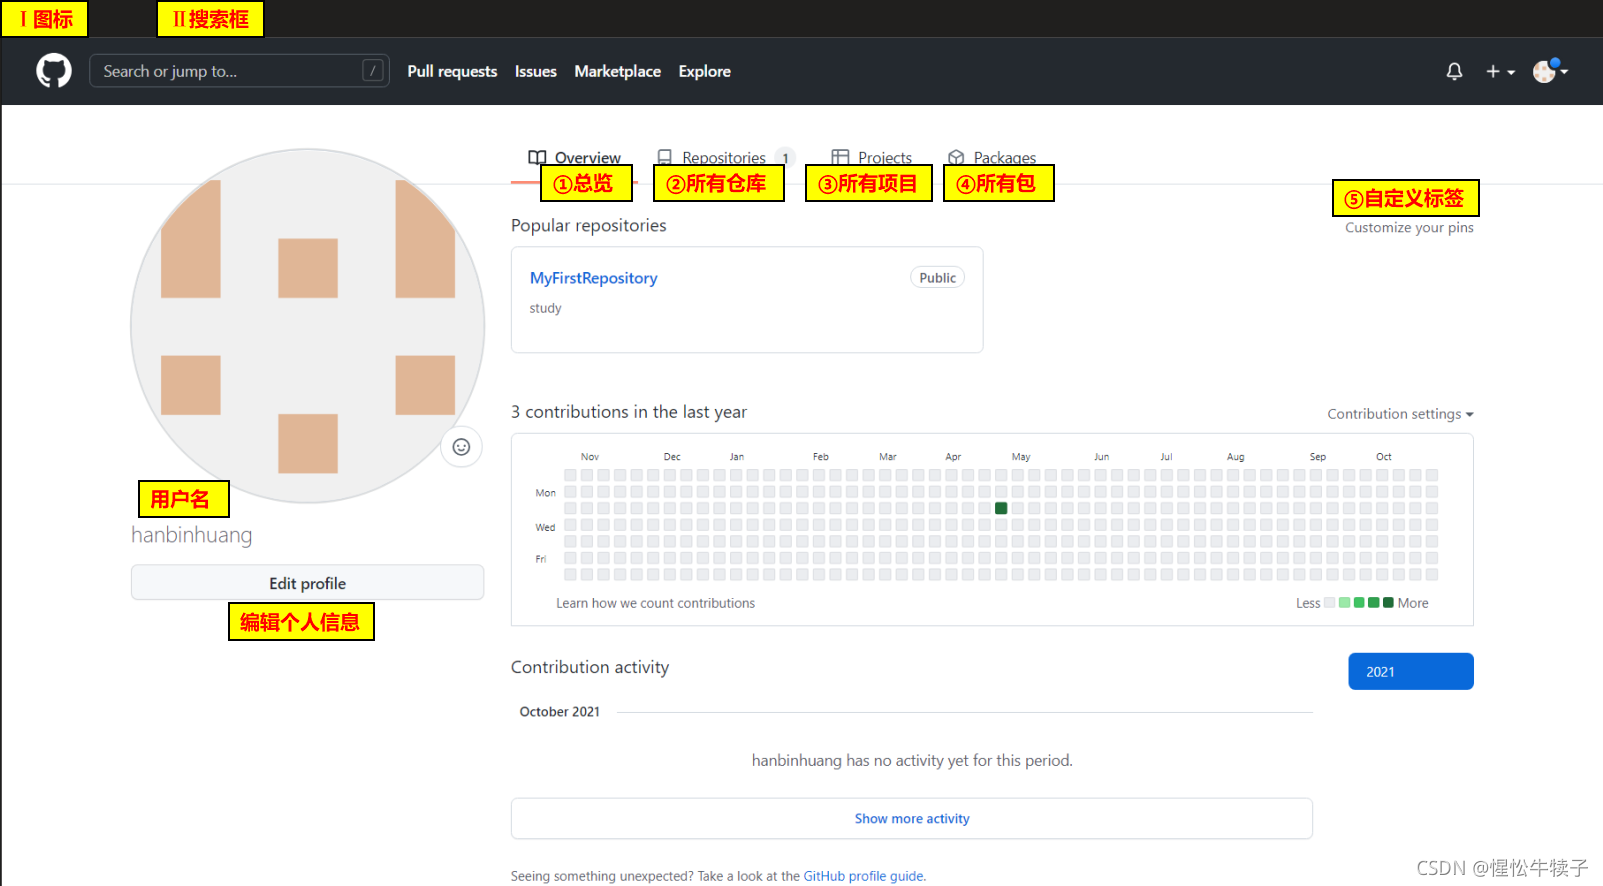Click the lightest gray legend square

pos(1329,603)
